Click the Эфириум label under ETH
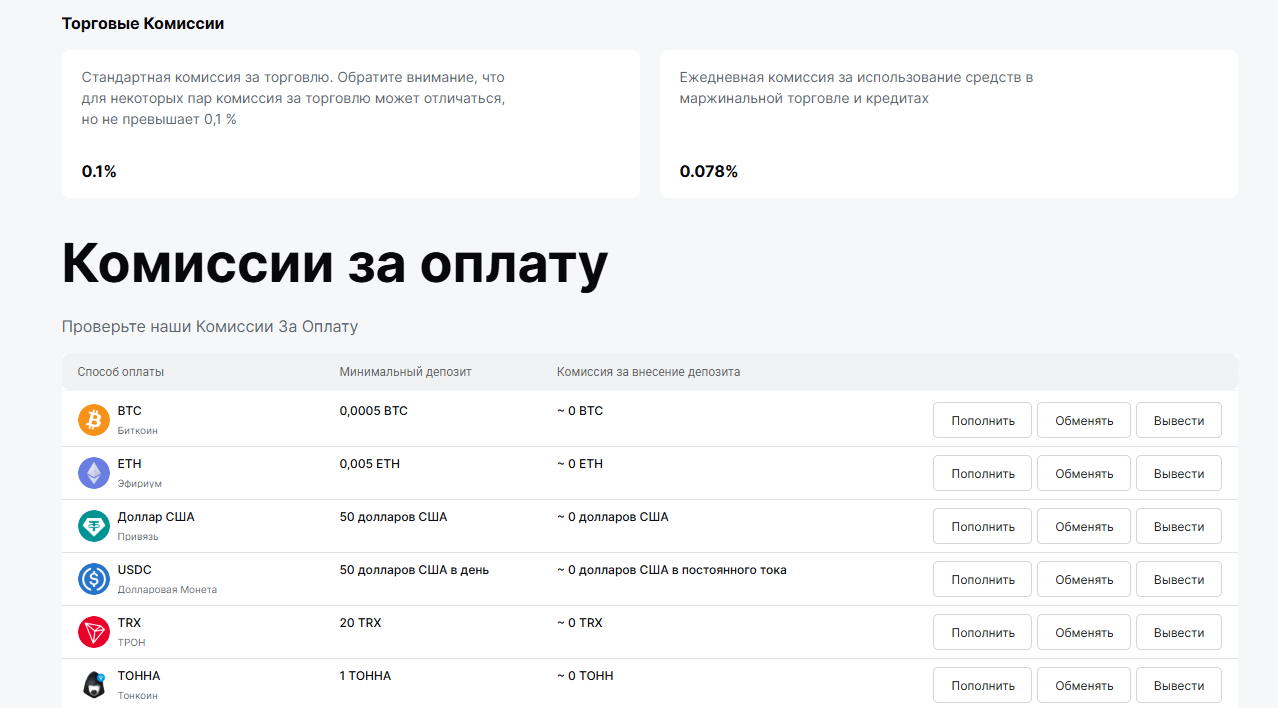 coord(140,484)
